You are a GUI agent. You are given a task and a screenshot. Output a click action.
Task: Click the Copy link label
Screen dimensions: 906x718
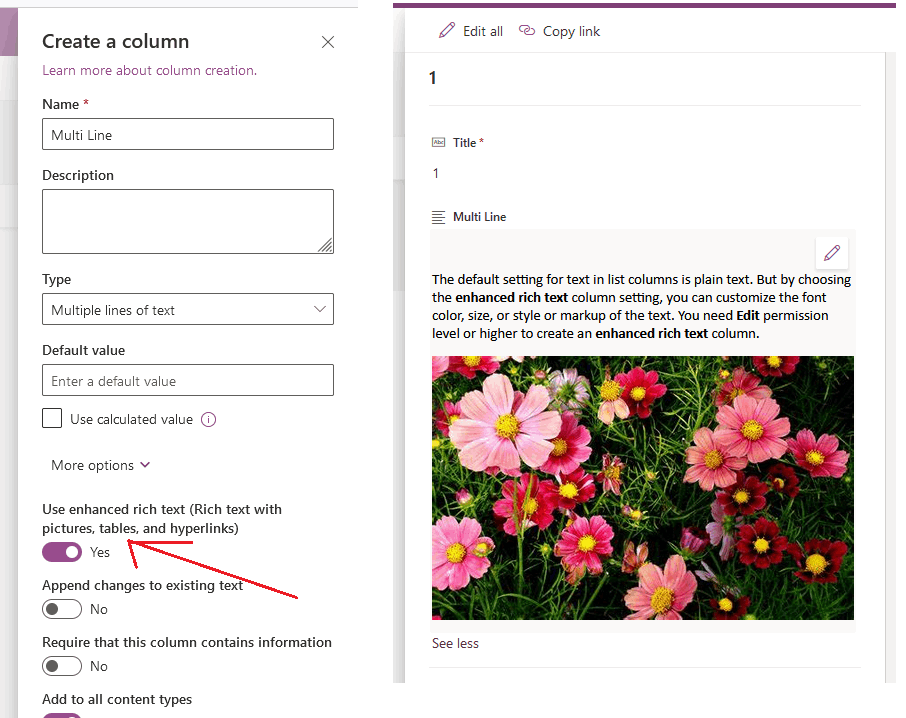(x=571, y=31)
